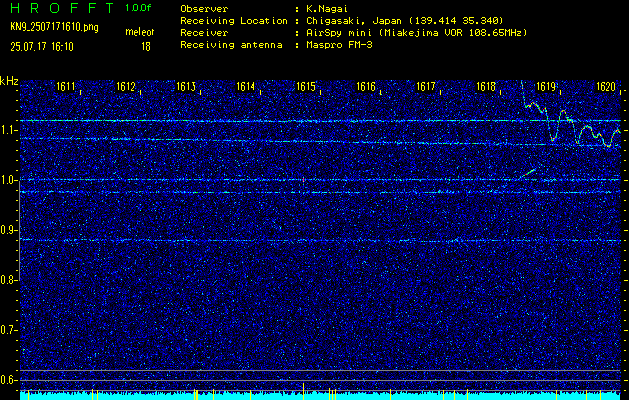Click the 0.6 frequency axis label
The image size is (629, 400).
click(8, 380)
